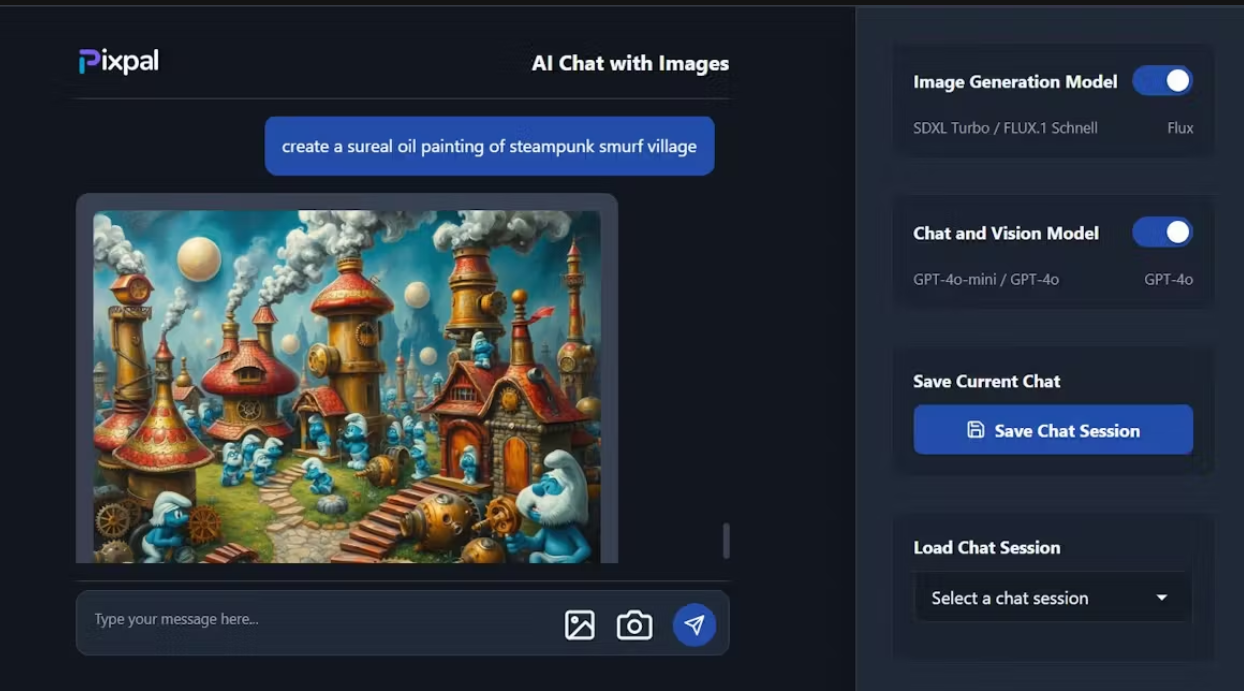Click the Image Generation Model label

1015,82
